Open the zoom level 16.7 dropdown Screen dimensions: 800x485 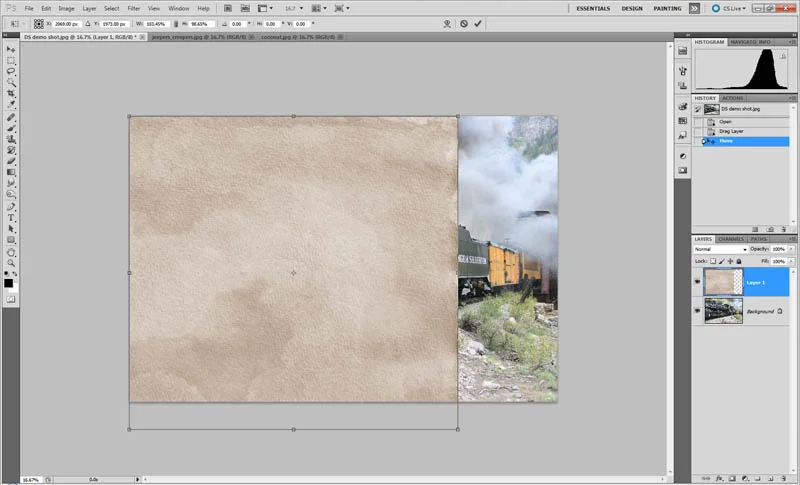pos(293,9)
